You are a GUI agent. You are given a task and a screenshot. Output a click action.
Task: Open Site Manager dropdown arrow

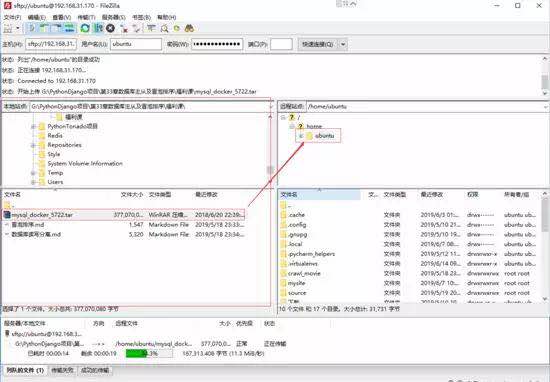pyautogui.click(x=18, y=28)
